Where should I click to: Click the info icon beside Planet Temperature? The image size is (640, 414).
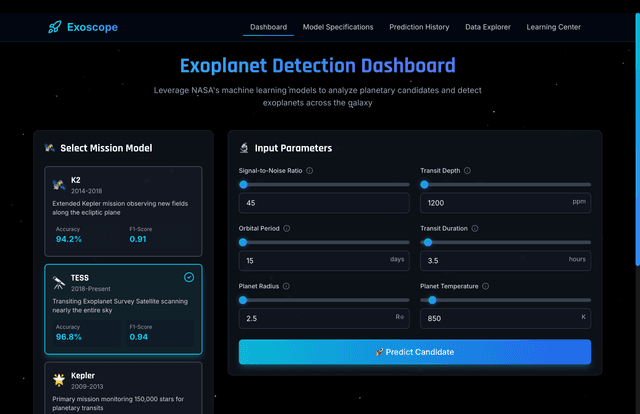(x=487, y=286)
